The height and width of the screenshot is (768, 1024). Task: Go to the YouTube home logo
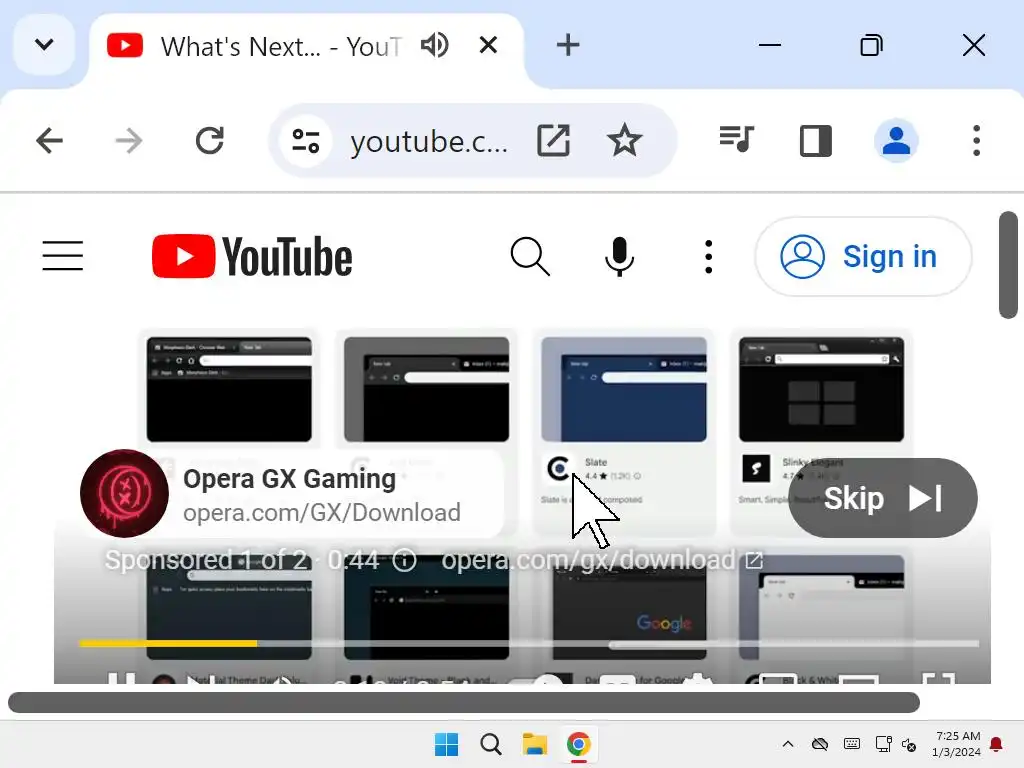(252, 257)
